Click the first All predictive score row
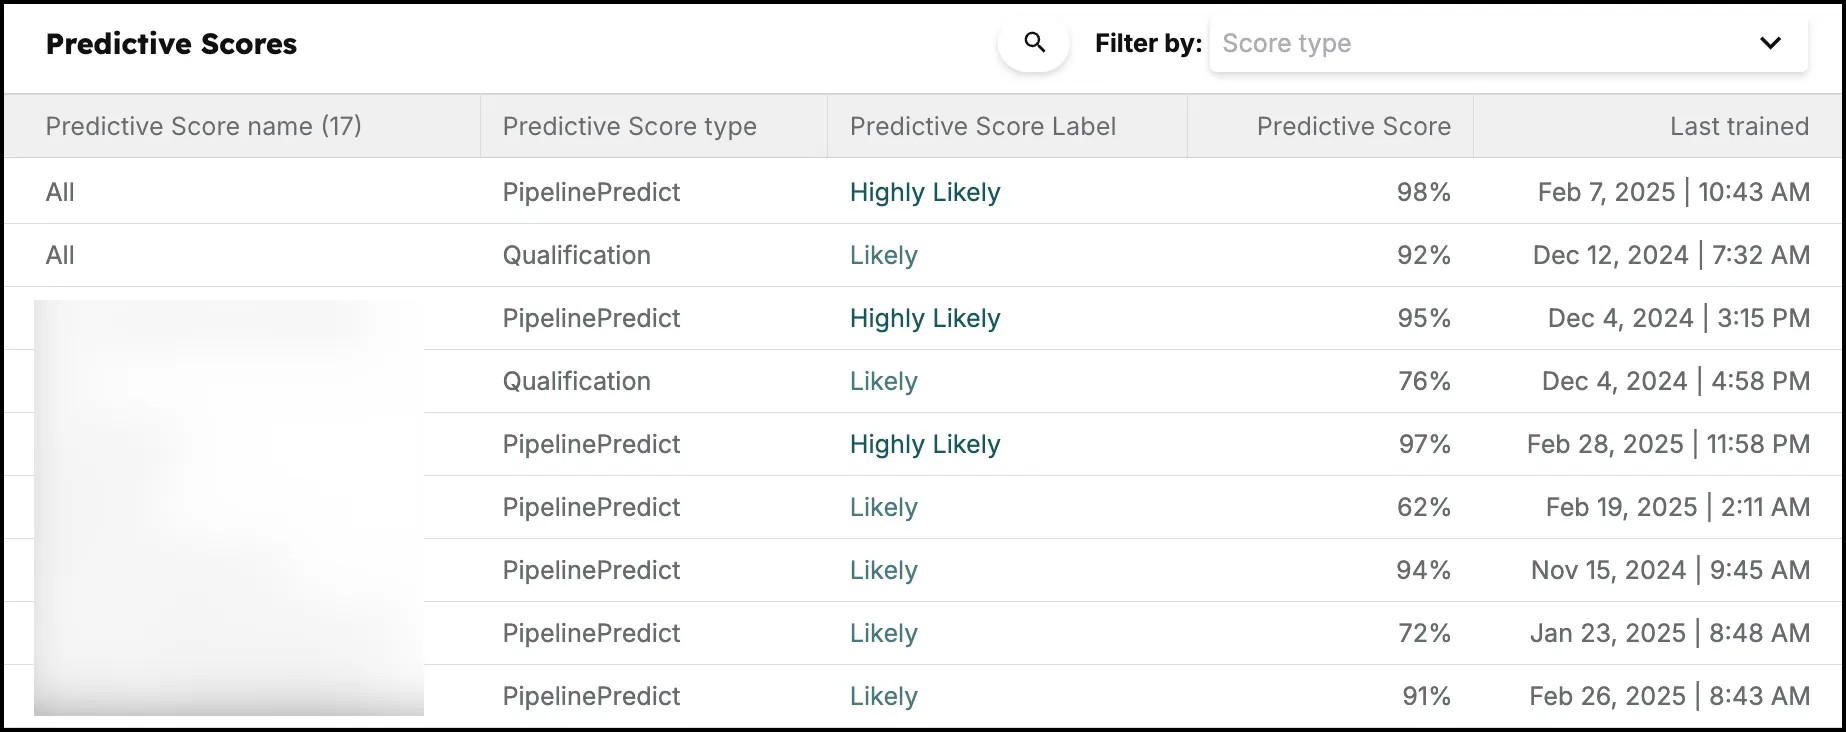Viewport: 1846px width, 732px height. click(60, 192)
